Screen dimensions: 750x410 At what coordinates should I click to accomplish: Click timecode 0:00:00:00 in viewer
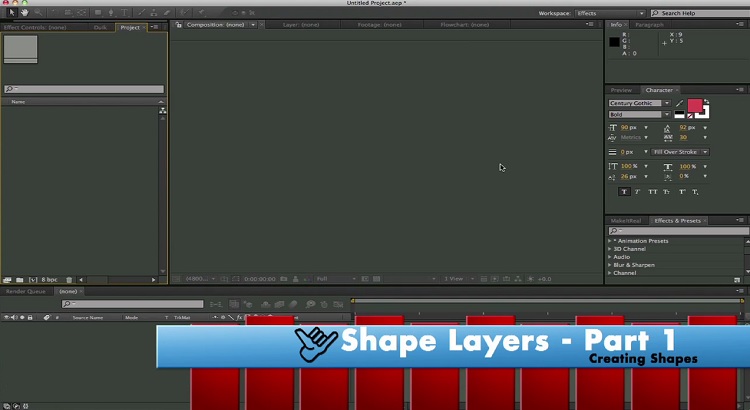[260, 279]
